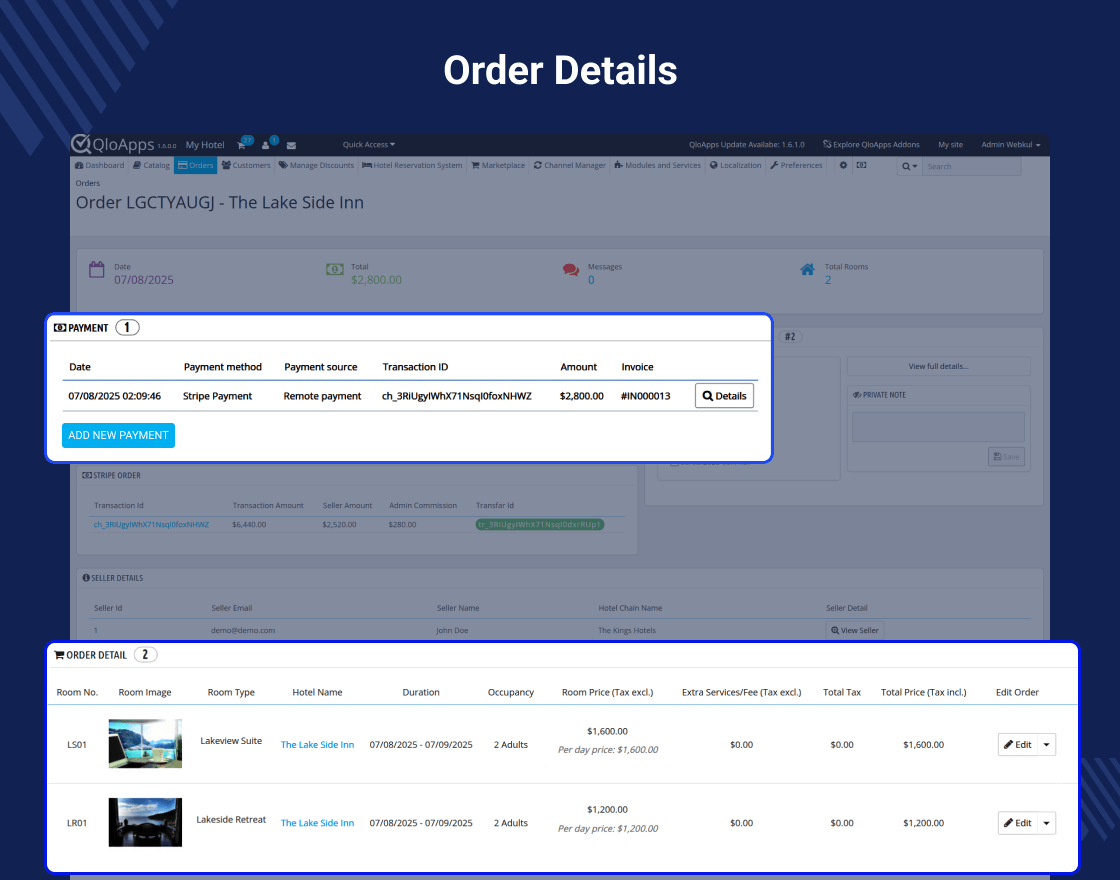Click inside the Private Note text area
This screenshot has height=880, width=1120.
tap(939, 427)
